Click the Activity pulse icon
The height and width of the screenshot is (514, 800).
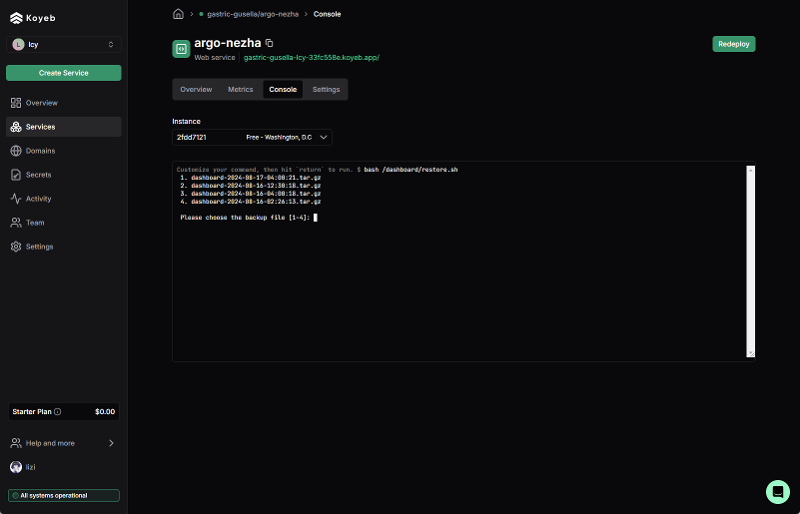[16, 199]
